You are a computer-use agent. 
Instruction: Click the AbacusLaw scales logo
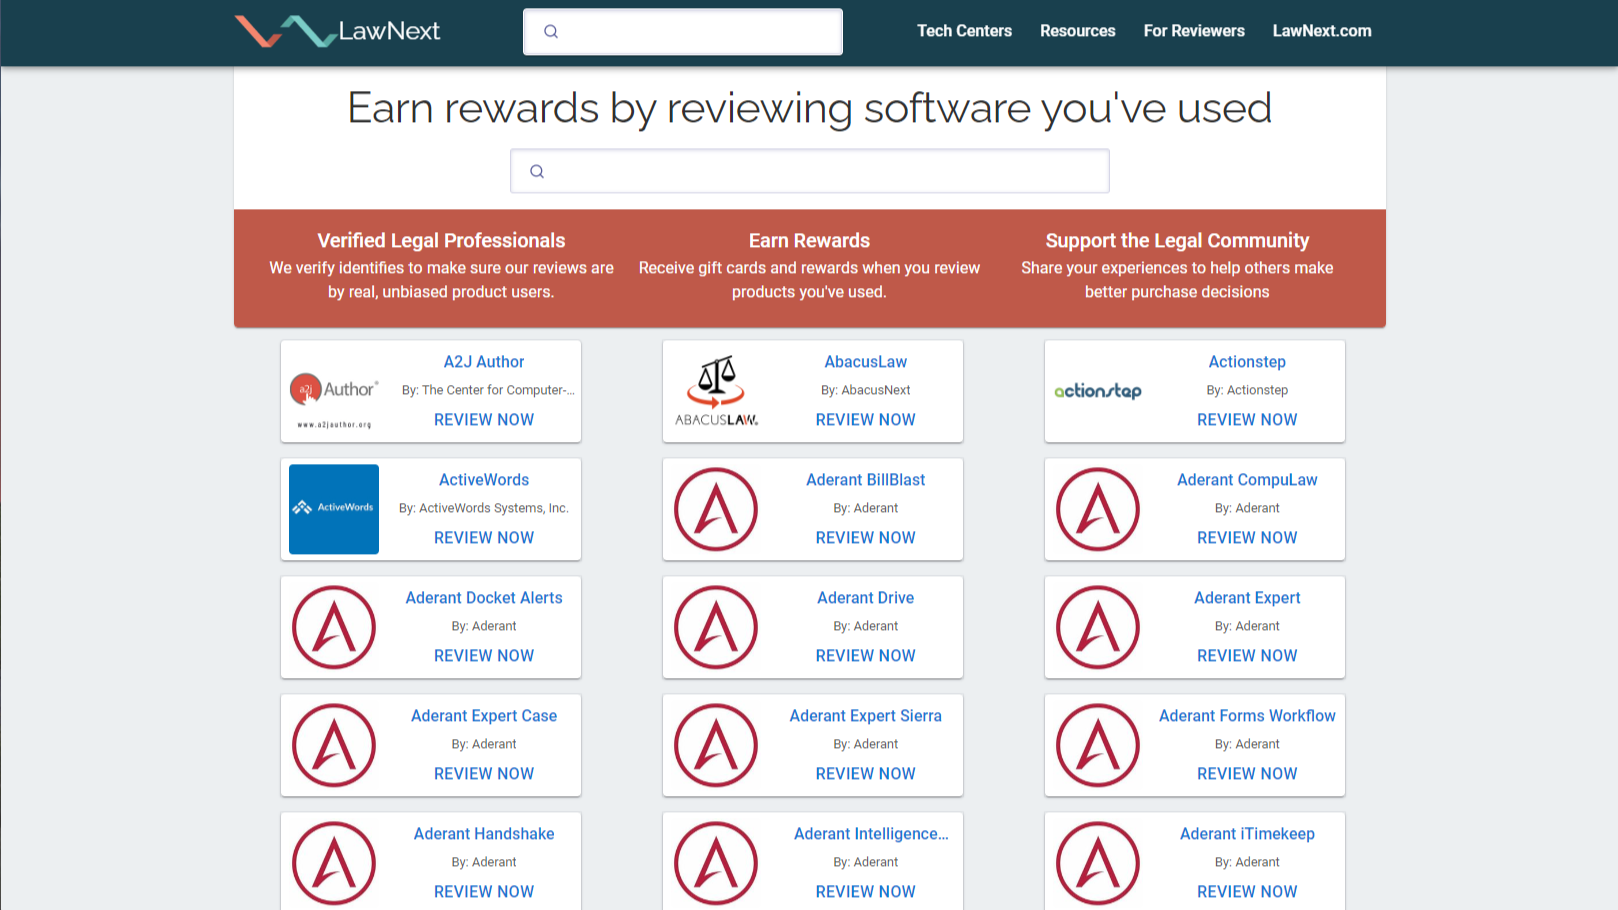(716, 391)
